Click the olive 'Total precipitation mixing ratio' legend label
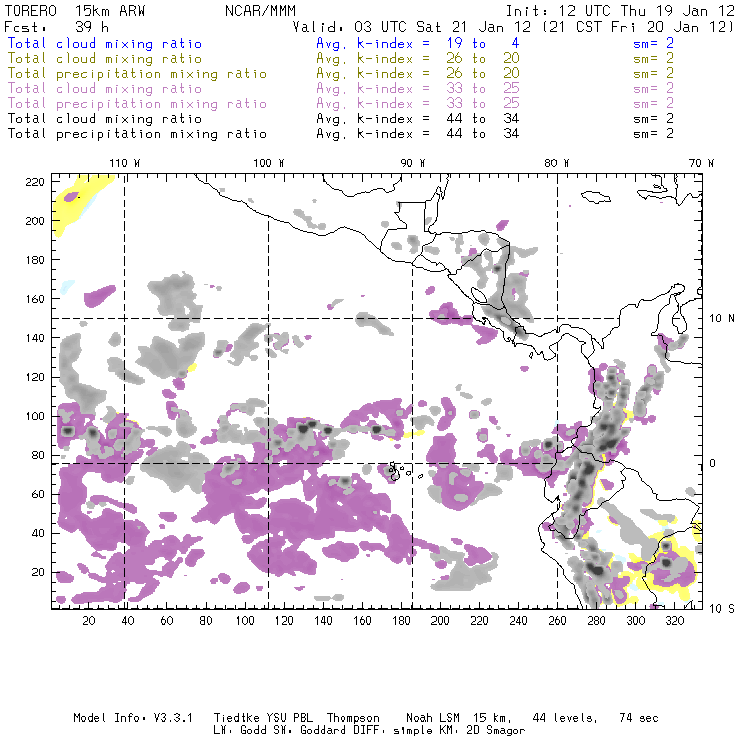740x740 pixels. click(x=137, y=74)
